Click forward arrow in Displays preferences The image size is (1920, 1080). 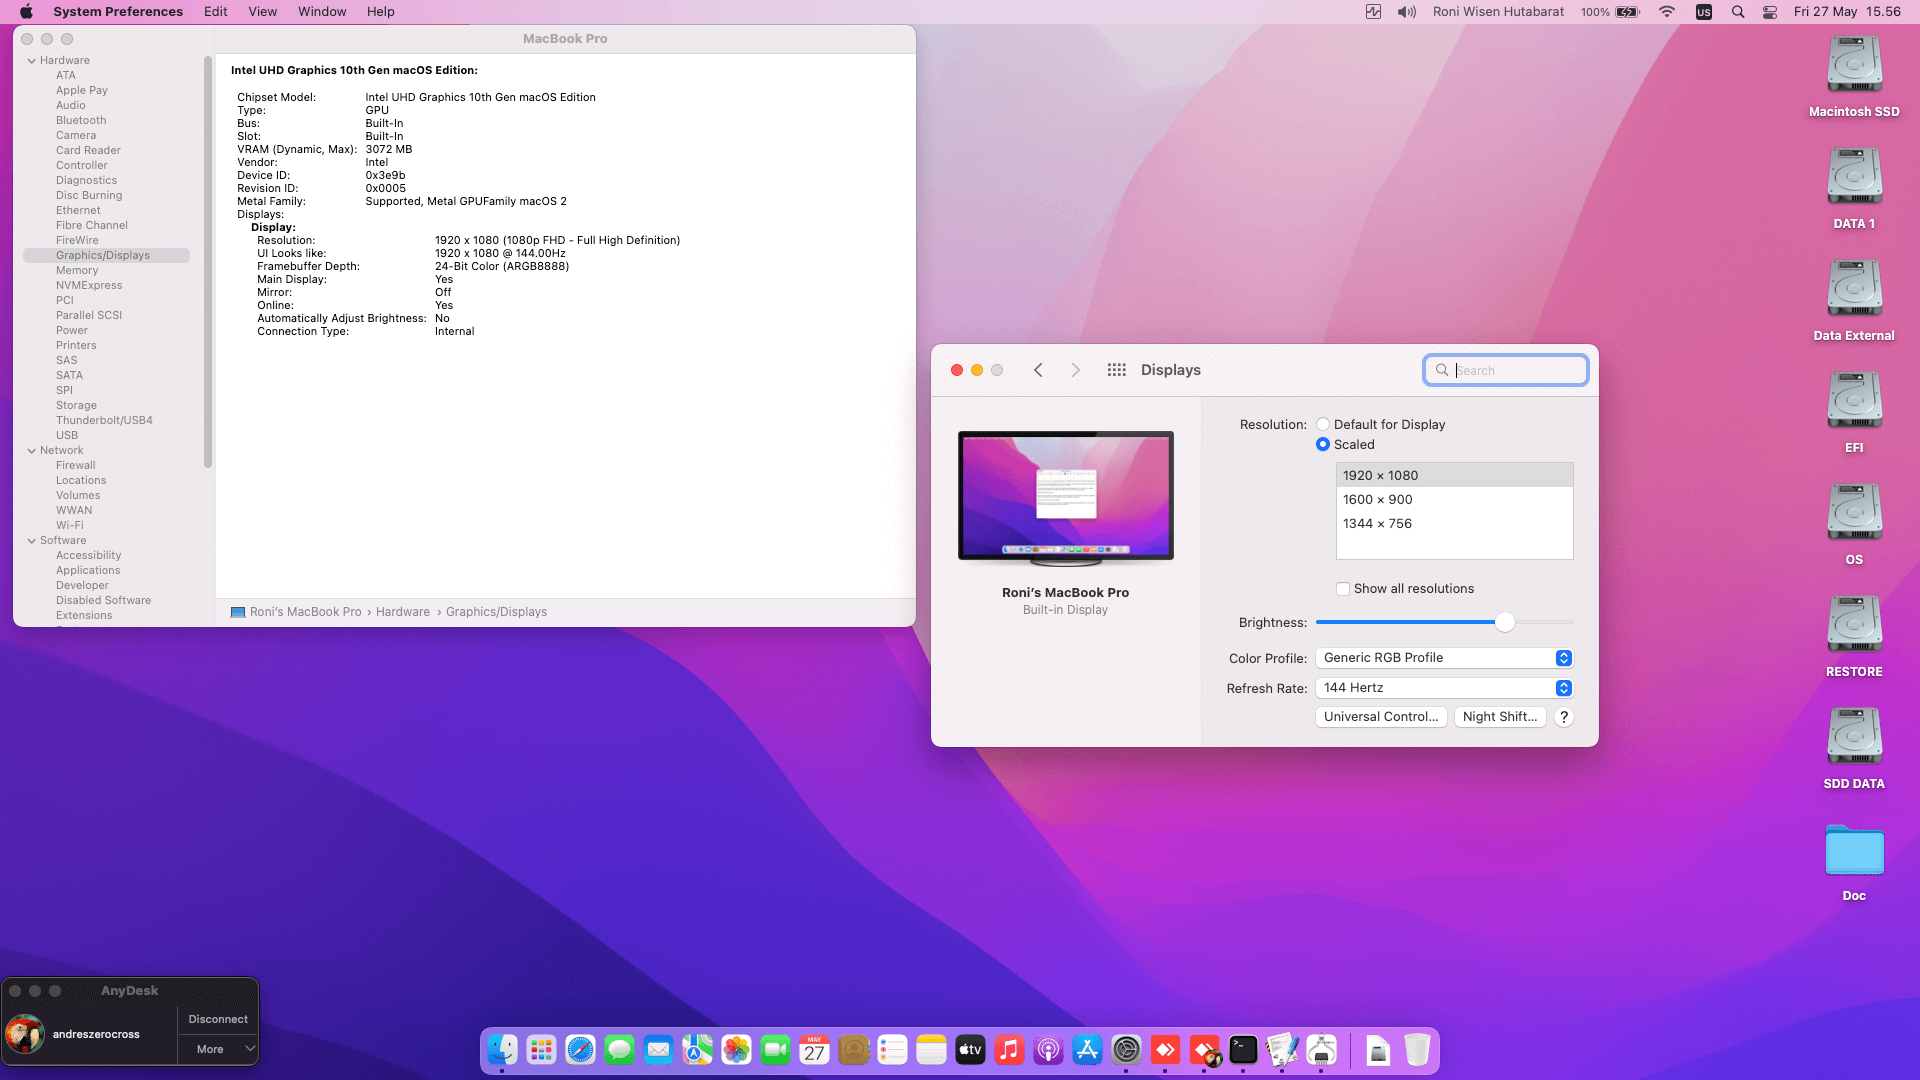tap(1076, 370)
